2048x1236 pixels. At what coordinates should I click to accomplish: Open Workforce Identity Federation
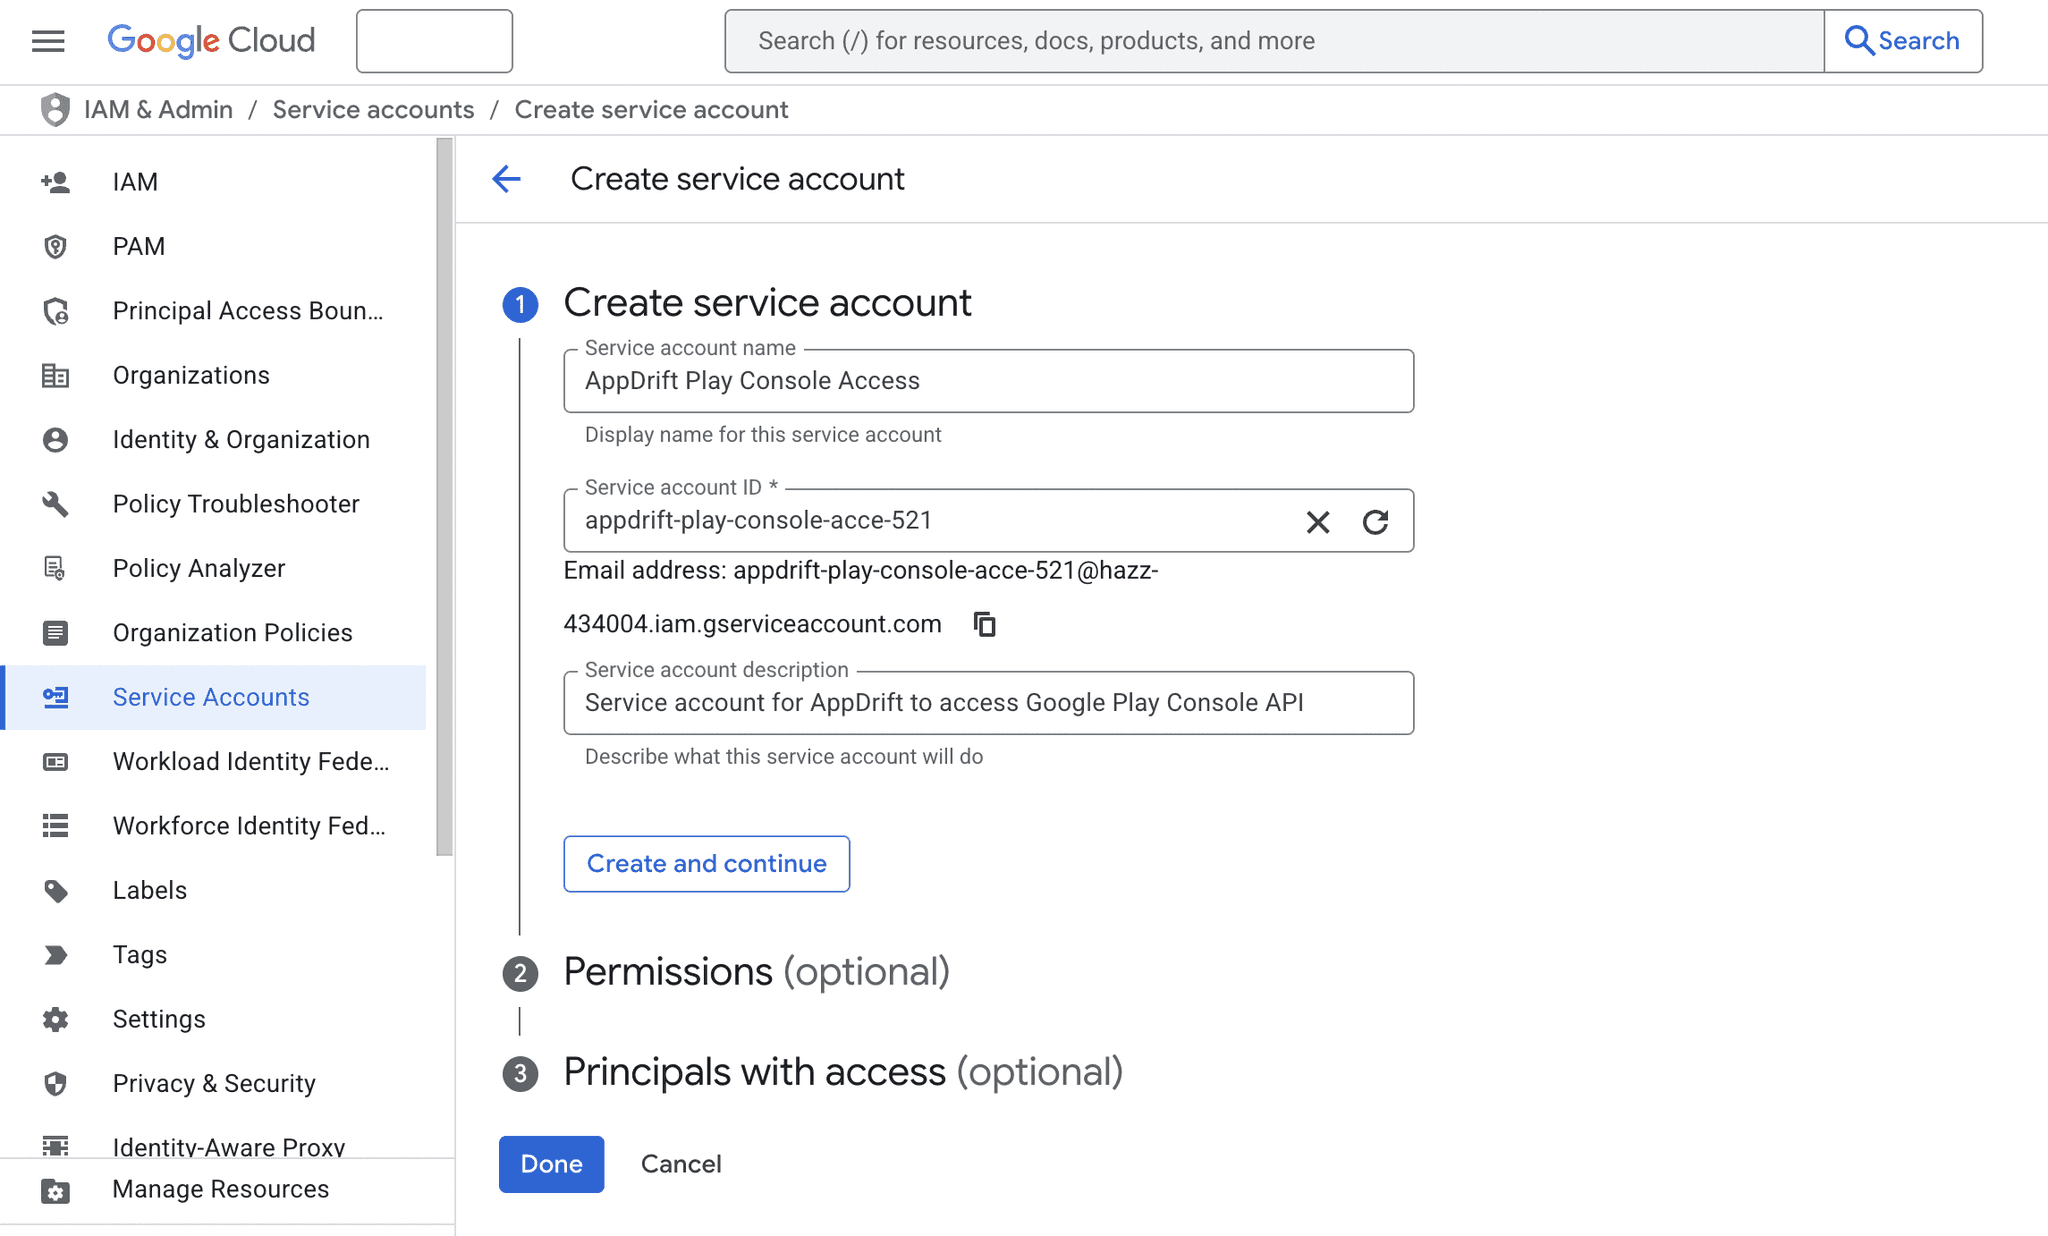point(248,825)
